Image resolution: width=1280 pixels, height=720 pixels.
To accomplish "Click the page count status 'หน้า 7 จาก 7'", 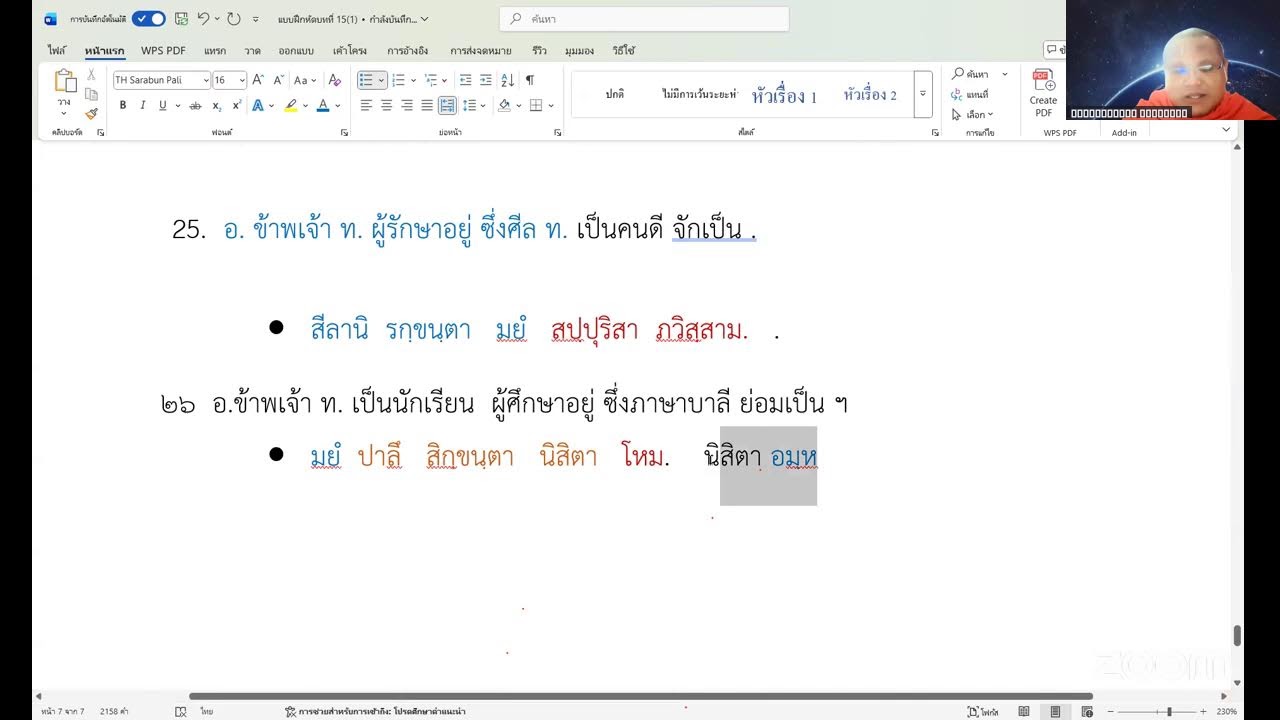I will pyautogui.click(x=63, y=712).
